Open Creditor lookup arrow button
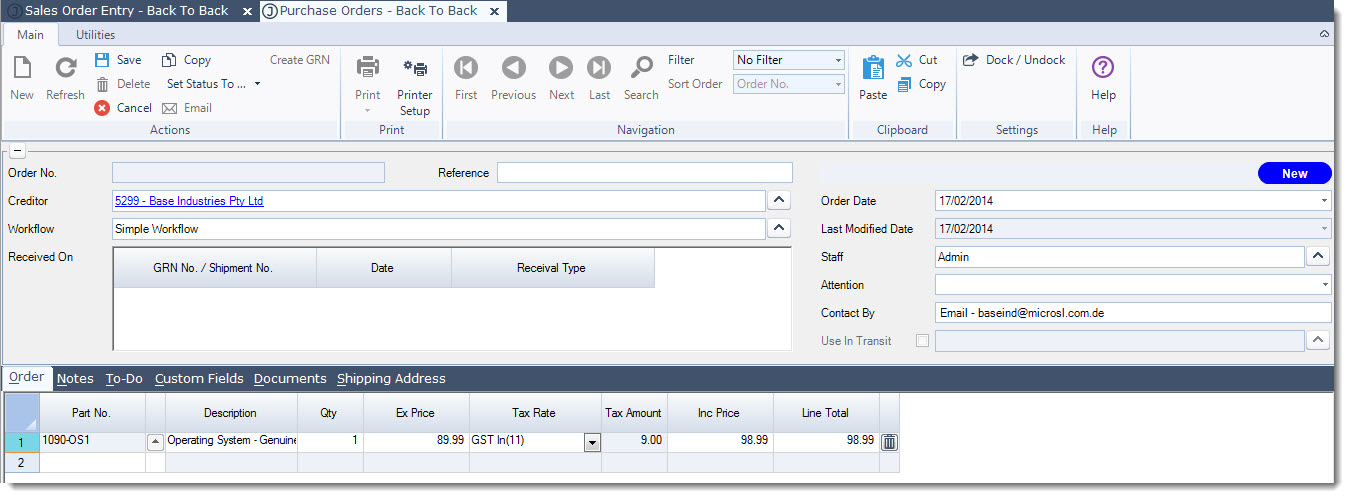The height and width of the screenshot is (498, 1349). [x=780, y=201]
